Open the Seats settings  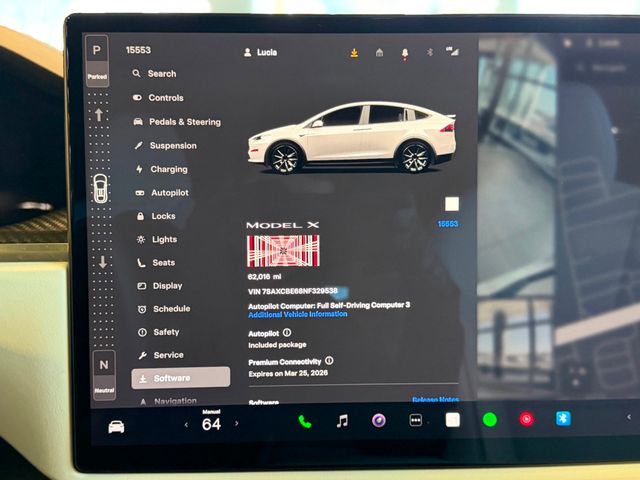[156, 262]
